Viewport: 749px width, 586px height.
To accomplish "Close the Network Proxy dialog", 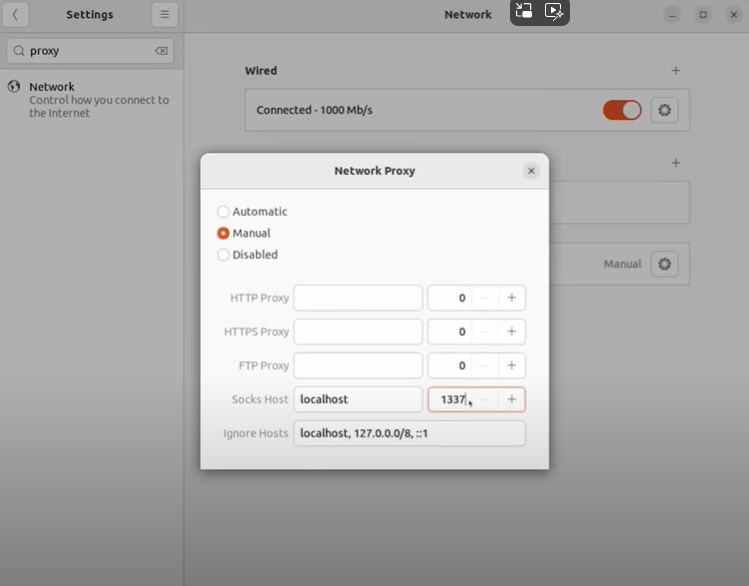I will pos(531,171).
